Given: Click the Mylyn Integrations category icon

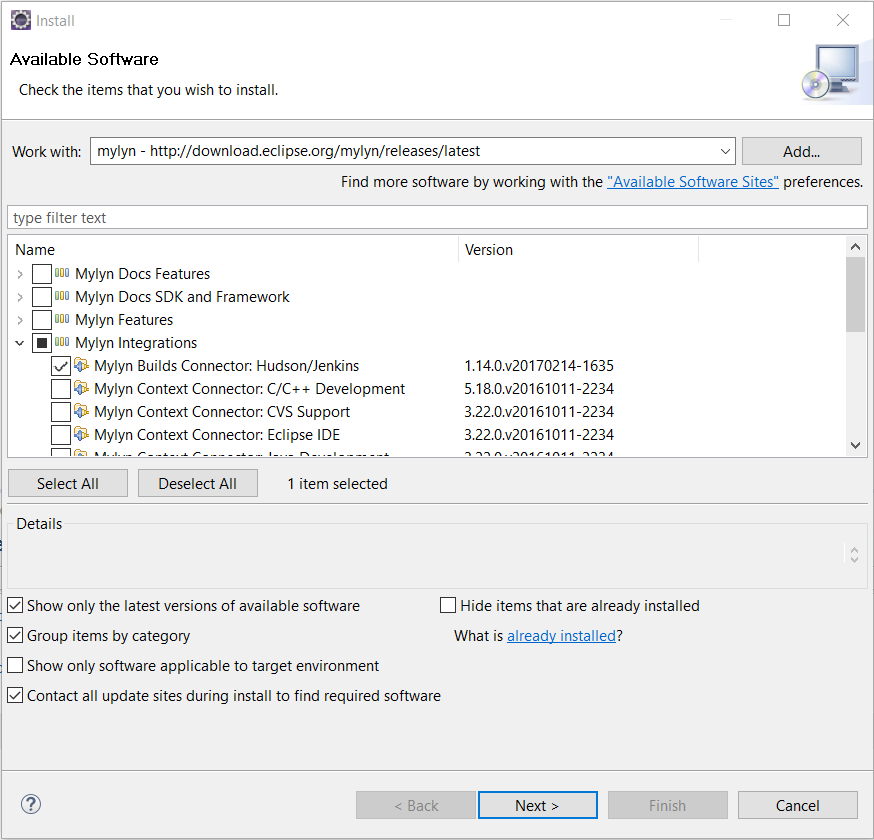Looking at the screenshot, I should [x=62, y=342].
